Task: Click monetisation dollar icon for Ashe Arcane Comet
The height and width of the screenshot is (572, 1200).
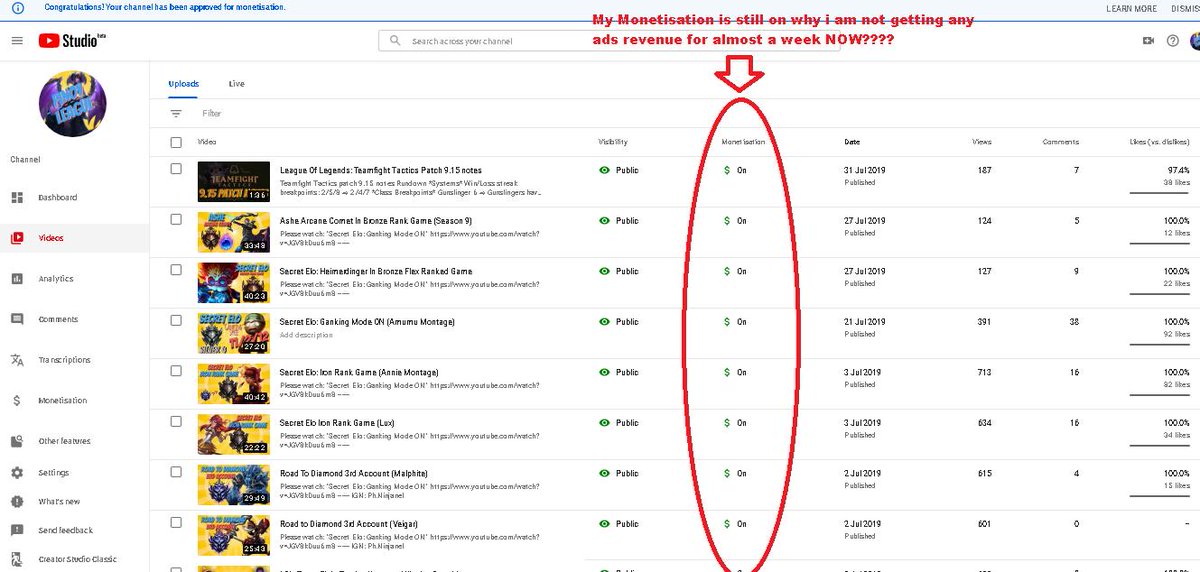Action: click(x=727, y=221)
